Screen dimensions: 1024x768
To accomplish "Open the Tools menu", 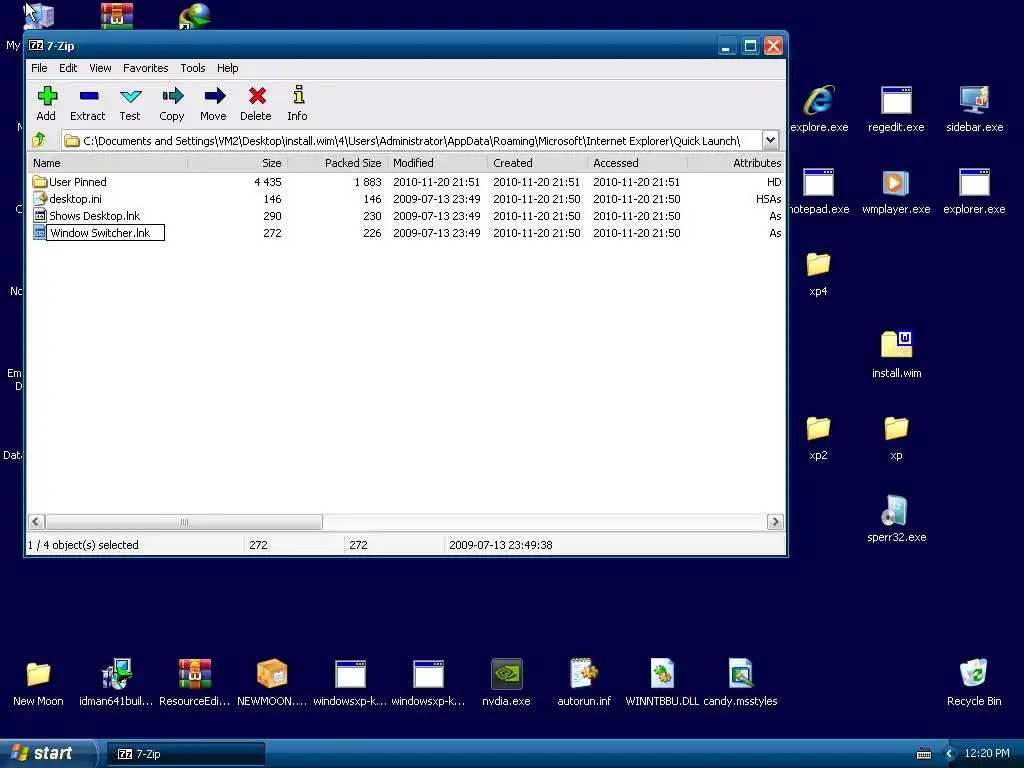I will tap(193, 68).
